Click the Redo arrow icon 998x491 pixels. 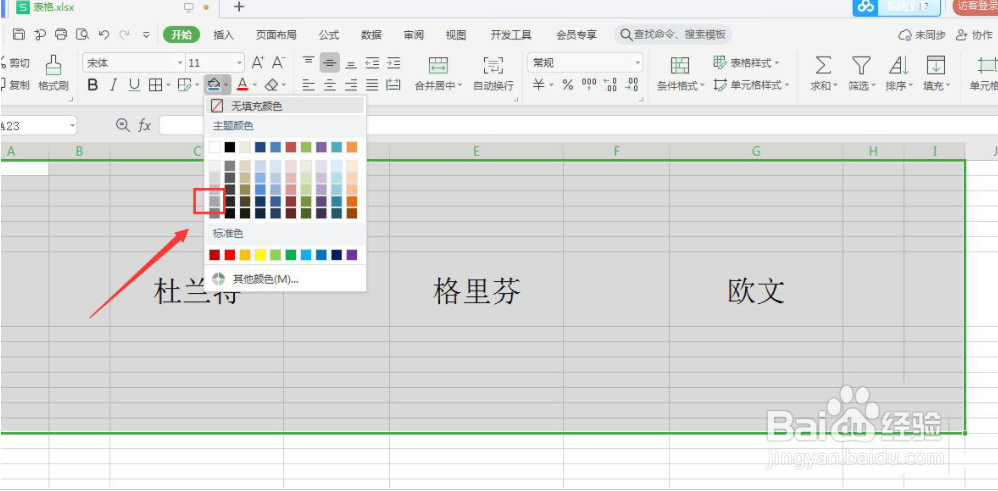pyautogui.click(x=125, y=34)
